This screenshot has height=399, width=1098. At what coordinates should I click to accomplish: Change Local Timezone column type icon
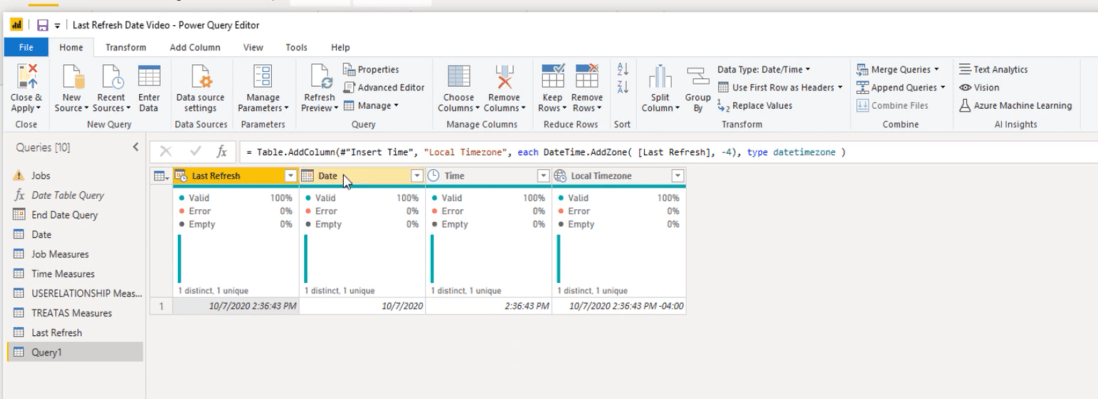pyautogui.click(x=560, y=176)
